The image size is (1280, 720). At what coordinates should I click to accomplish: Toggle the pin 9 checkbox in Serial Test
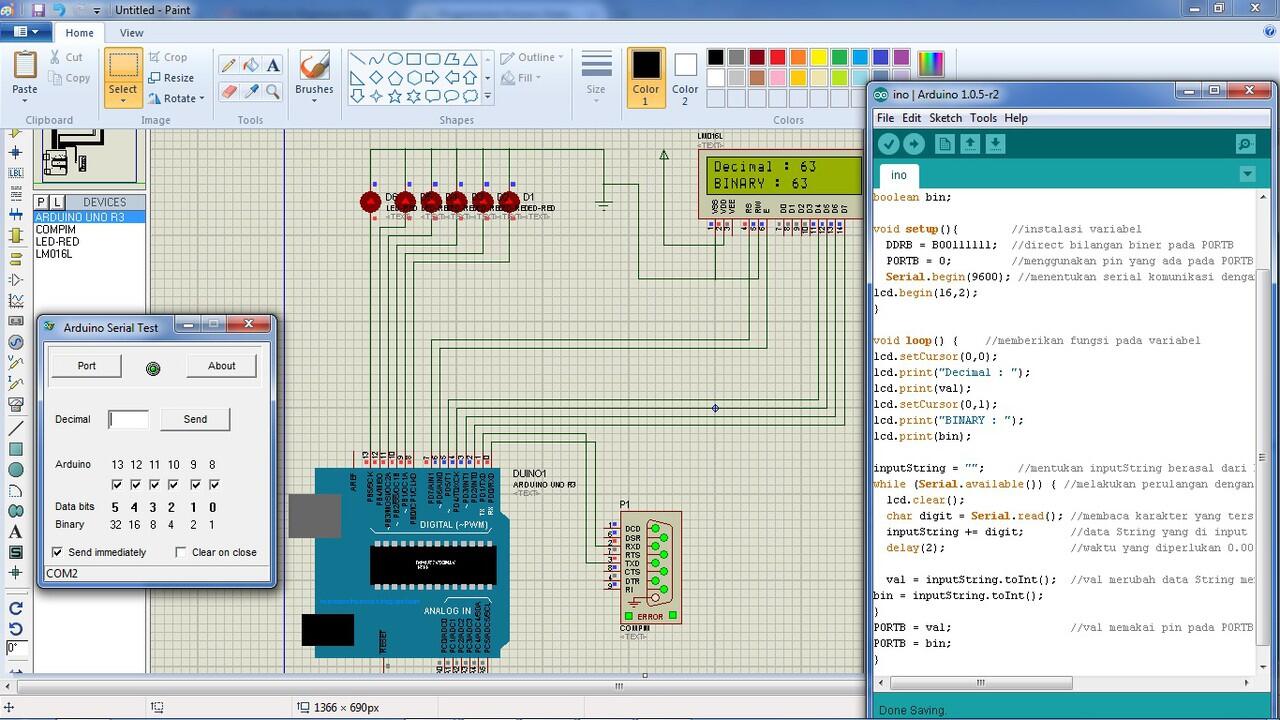point(194,485)
